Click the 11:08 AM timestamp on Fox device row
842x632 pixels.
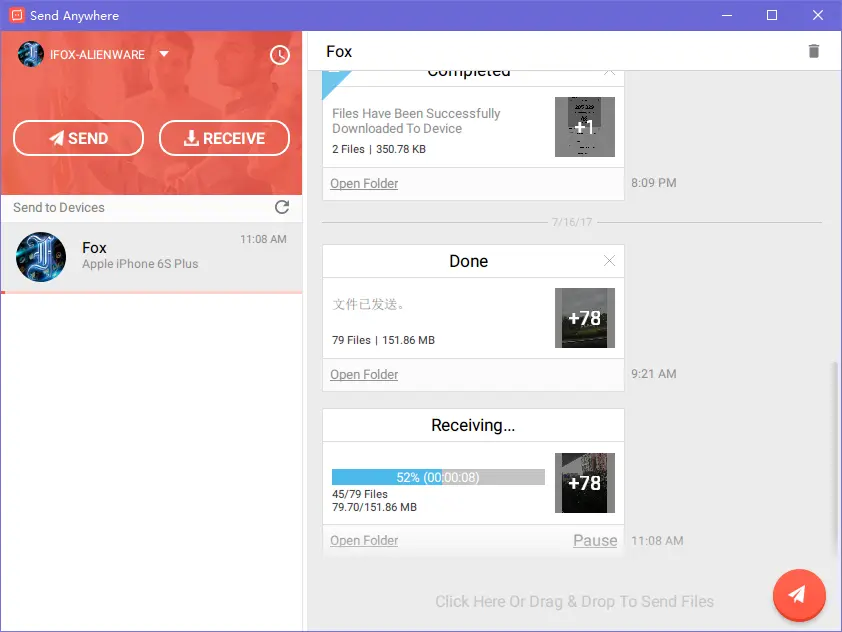coord(263,239)
